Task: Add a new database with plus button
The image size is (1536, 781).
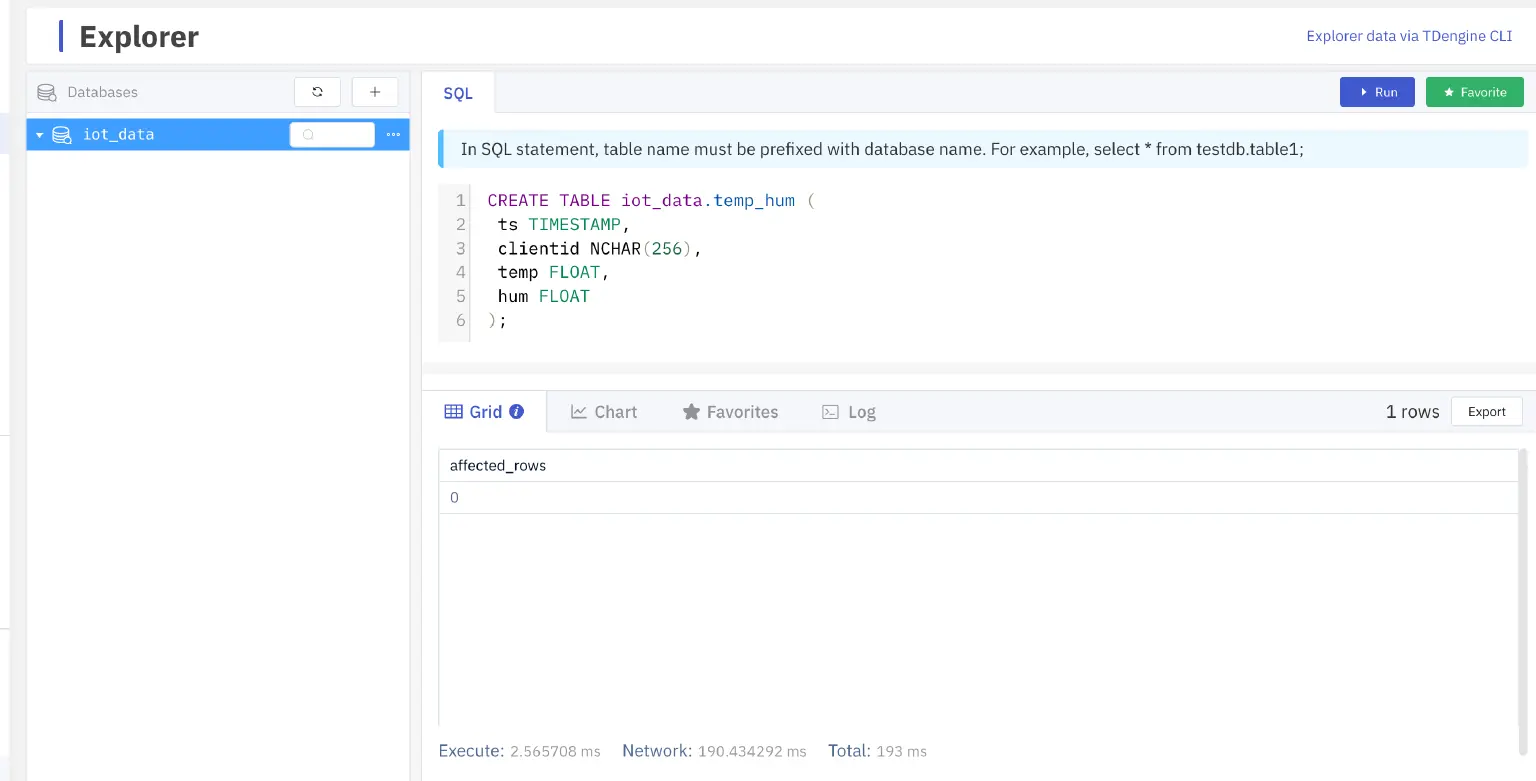Action: pyautogui.click(x=375, y=92)
